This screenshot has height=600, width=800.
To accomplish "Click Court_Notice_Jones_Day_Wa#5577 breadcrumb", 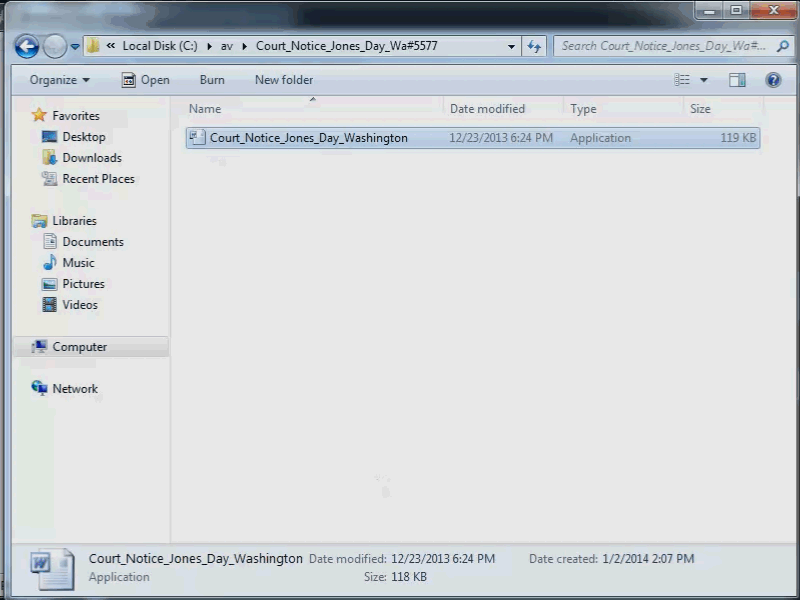I will [346, 46].
